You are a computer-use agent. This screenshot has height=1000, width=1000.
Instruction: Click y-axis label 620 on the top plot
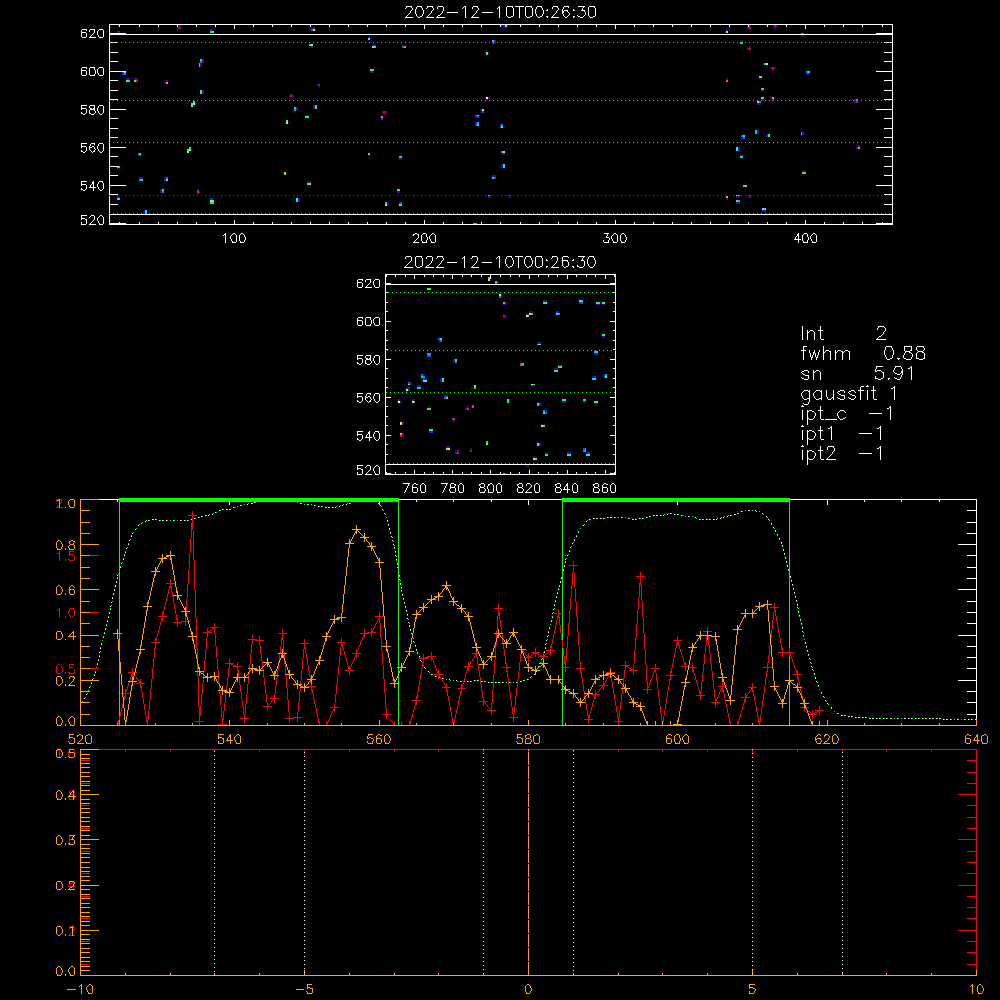click(92, 33)
